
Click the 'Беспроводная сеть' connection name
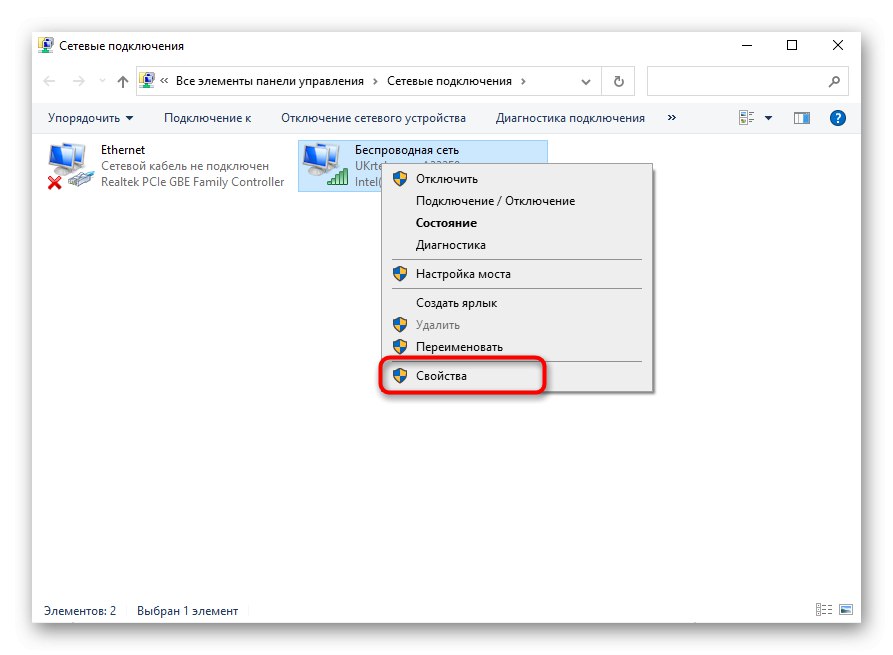click(x=407, y=150)
